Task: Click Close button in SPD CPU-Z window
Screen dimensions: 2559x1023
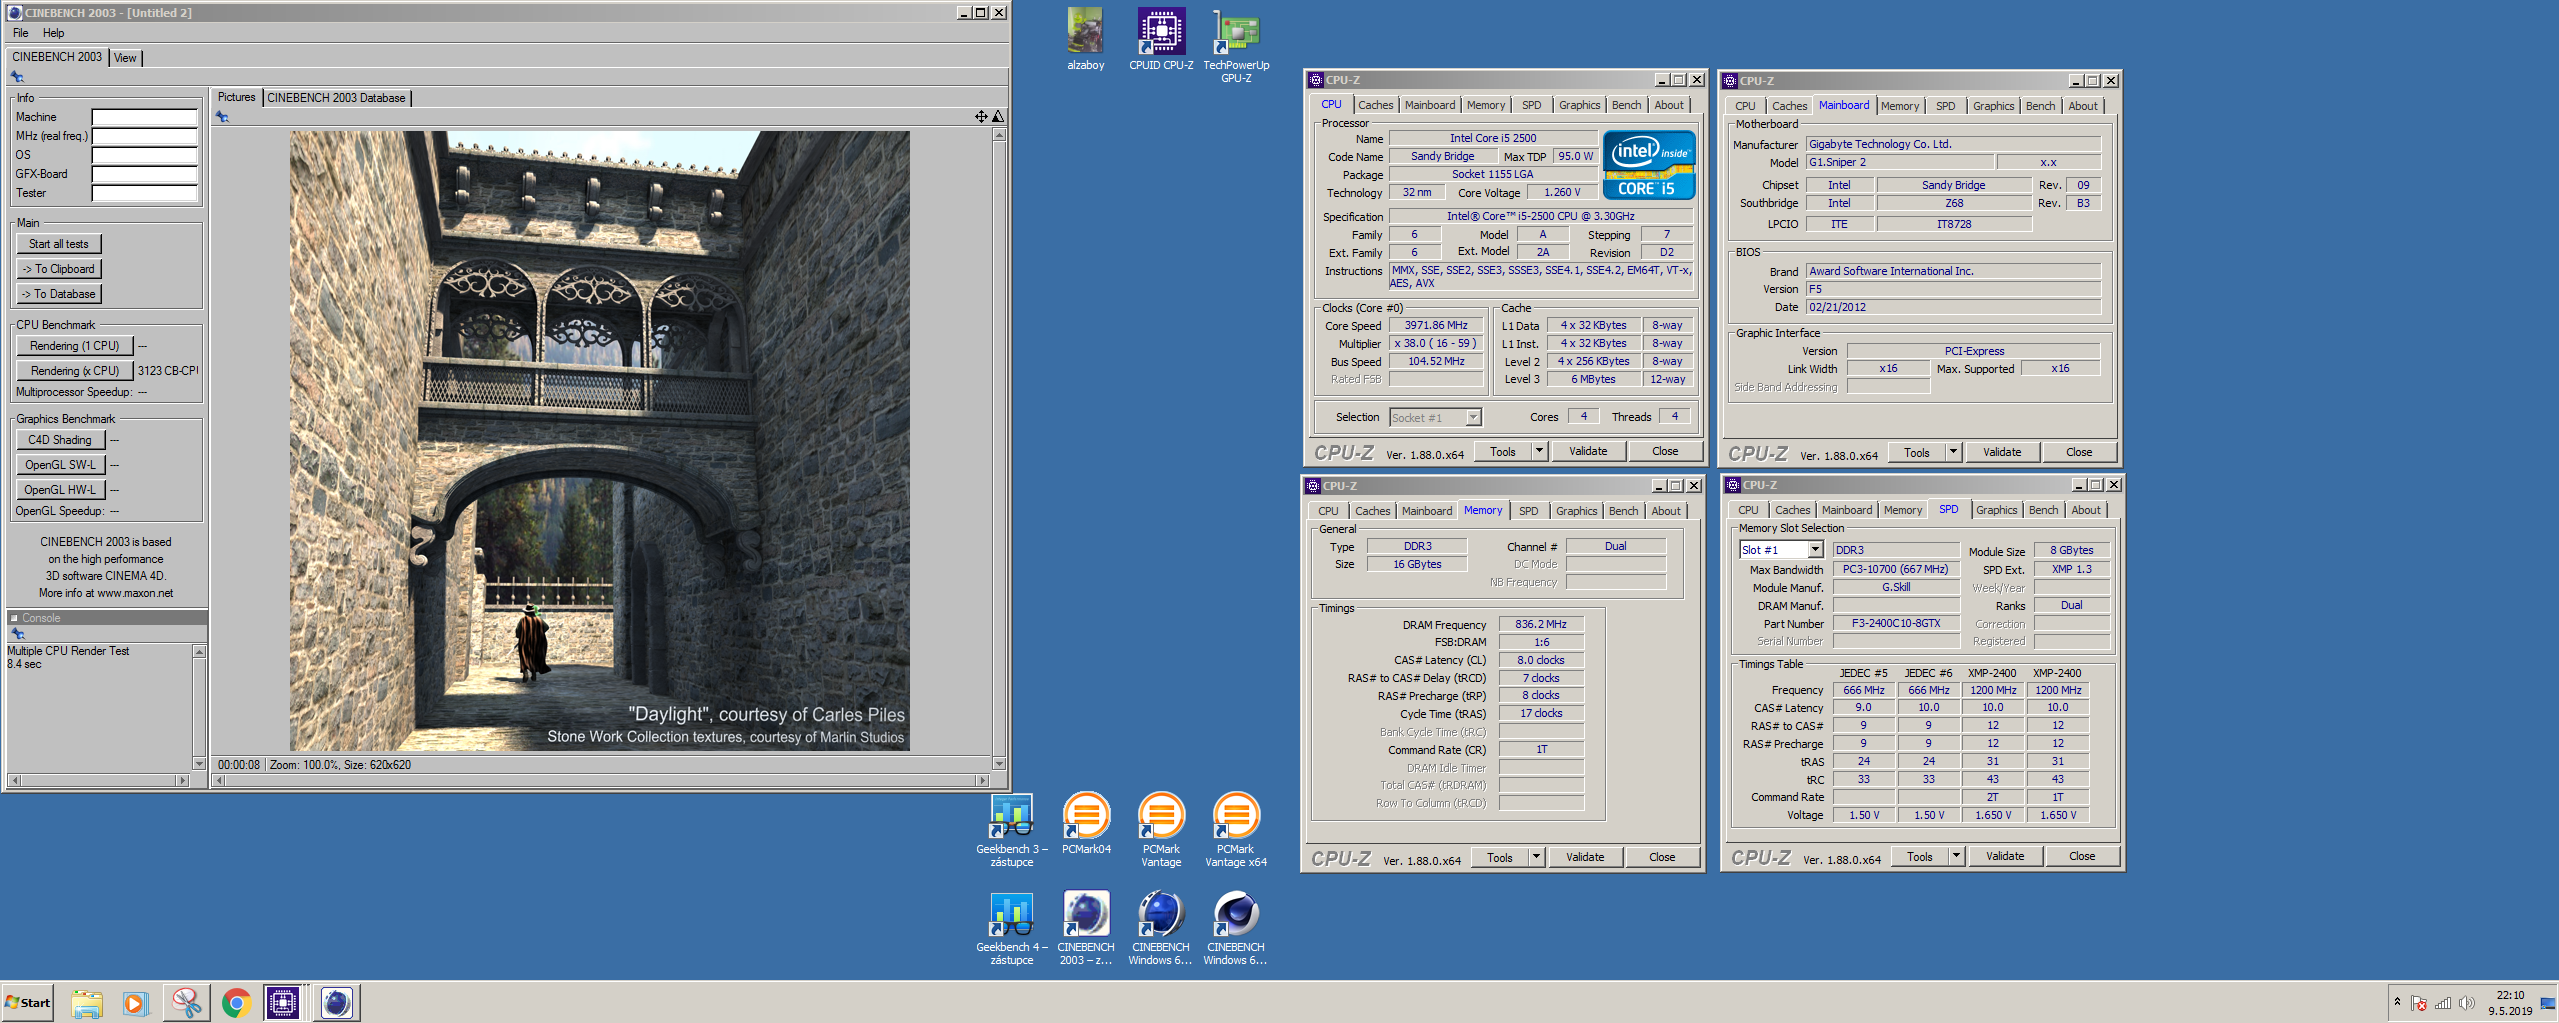Action: point(2082,857)
